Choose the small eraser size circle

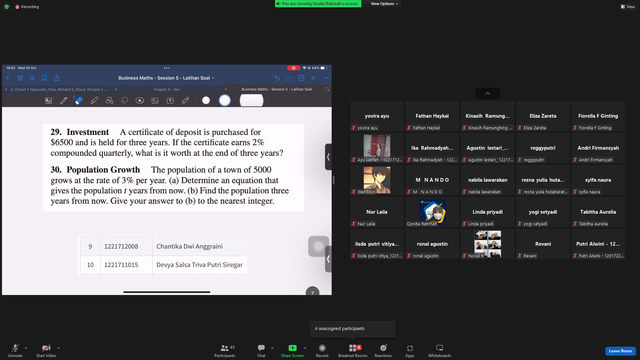coord(206,100)
